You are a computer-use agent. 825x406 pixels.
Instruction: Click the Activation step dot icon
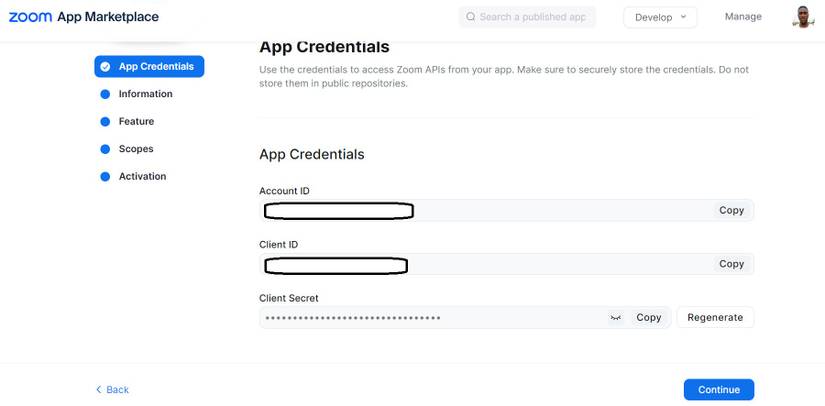click(x=105, y=177)
